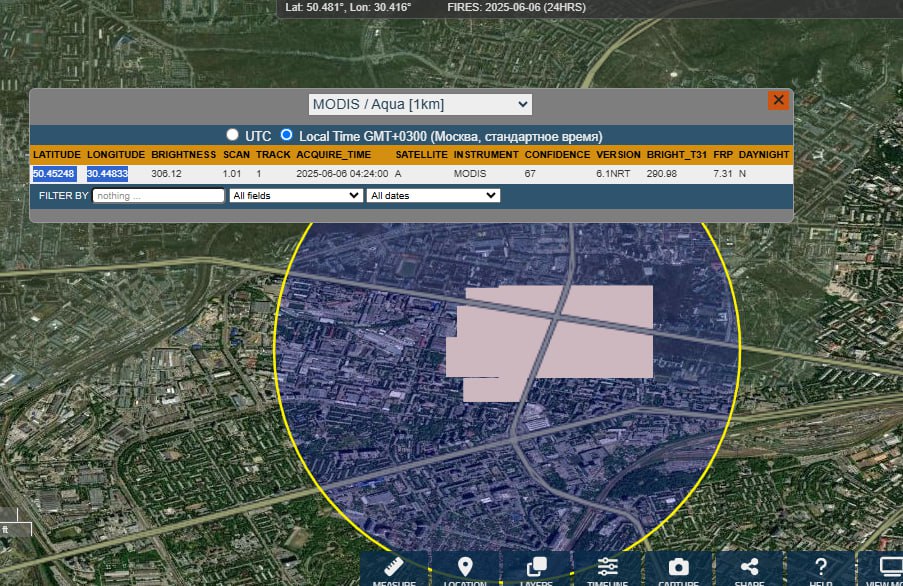This screenshot has height=586, width=903.
Task: Sort by the LATITUDE column header
Action: pos(56,155)
